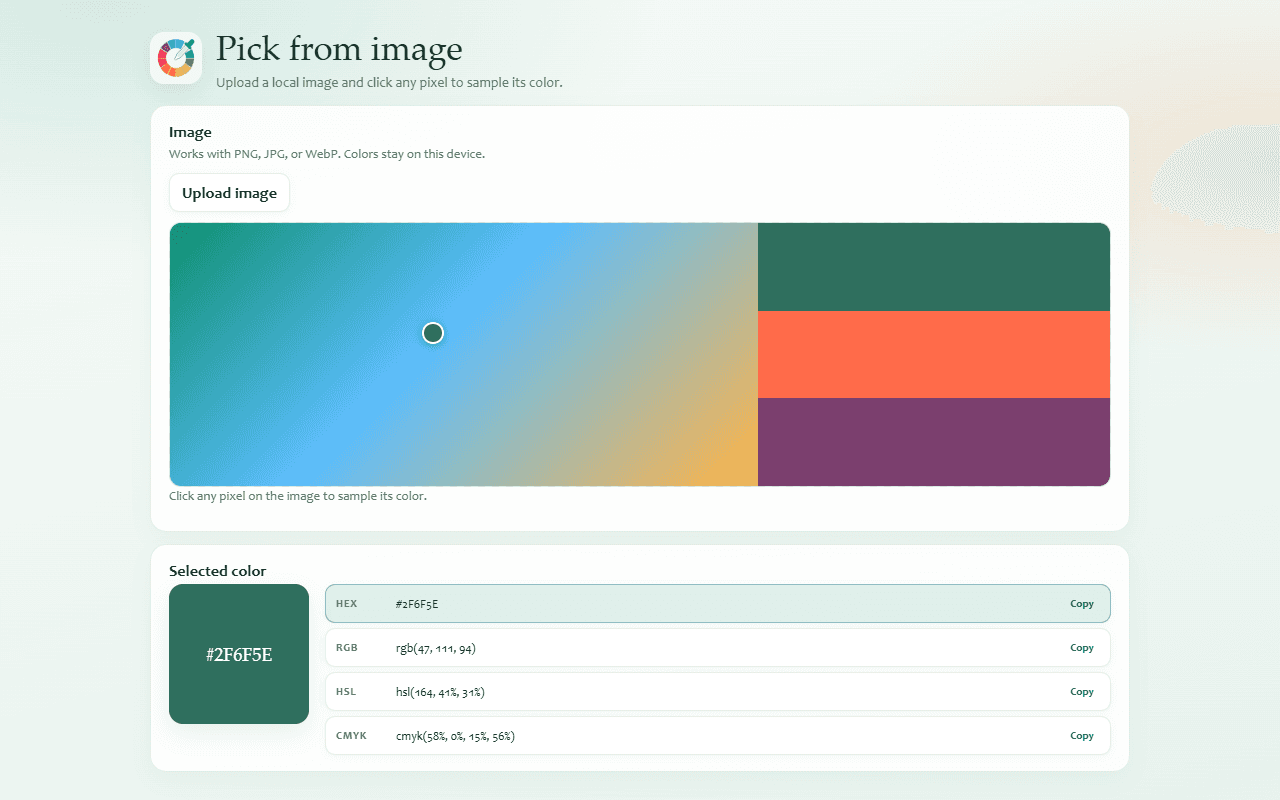The image size is (1280, 800).
Task: Sample the coral orange block in image
Action: pyautogui.click(x=934, y=354)
